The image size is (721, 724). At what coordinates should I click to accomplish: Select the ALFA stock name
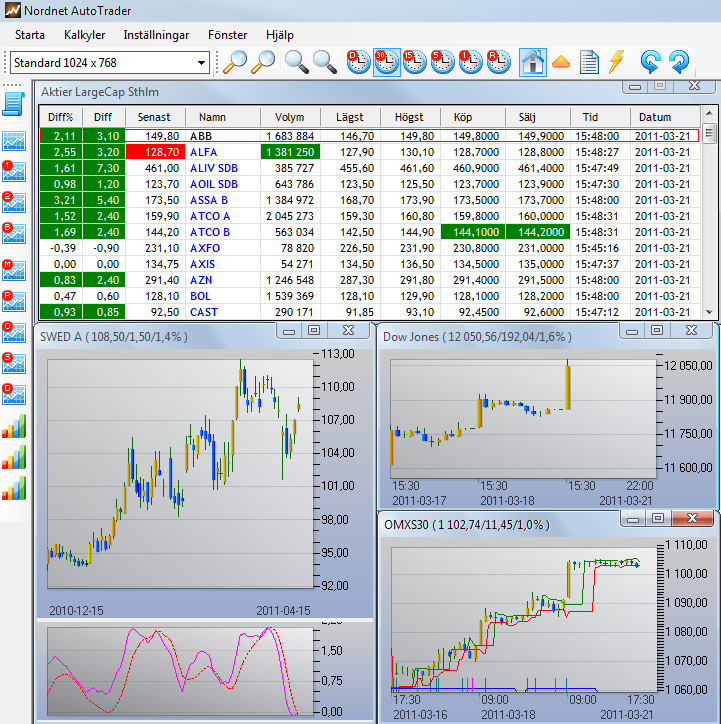[x=204, y=152]
